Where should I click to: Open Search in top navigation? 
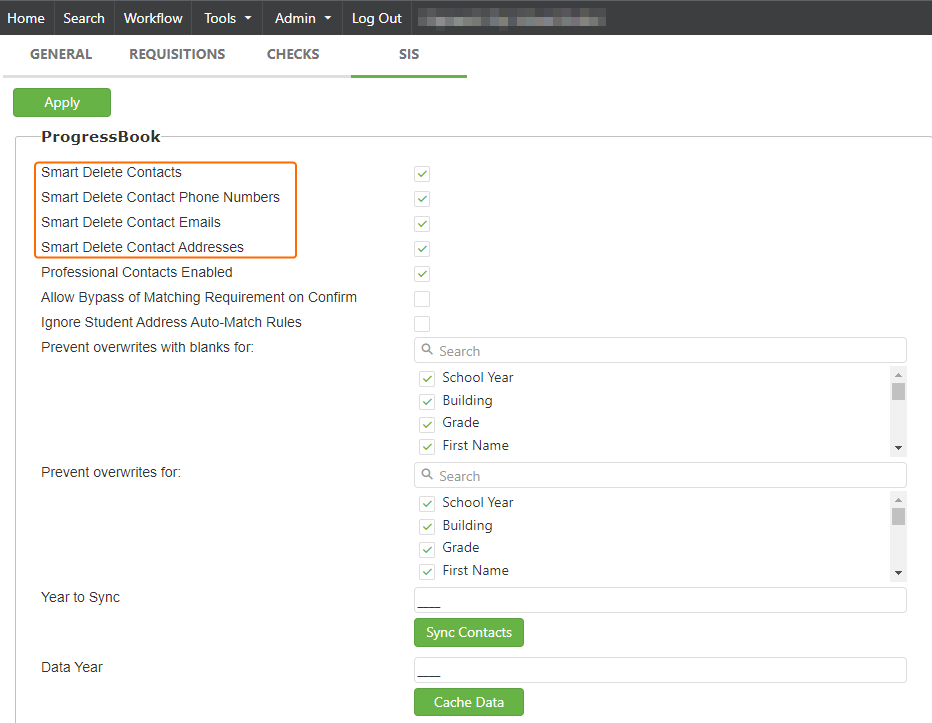point(84,18)
